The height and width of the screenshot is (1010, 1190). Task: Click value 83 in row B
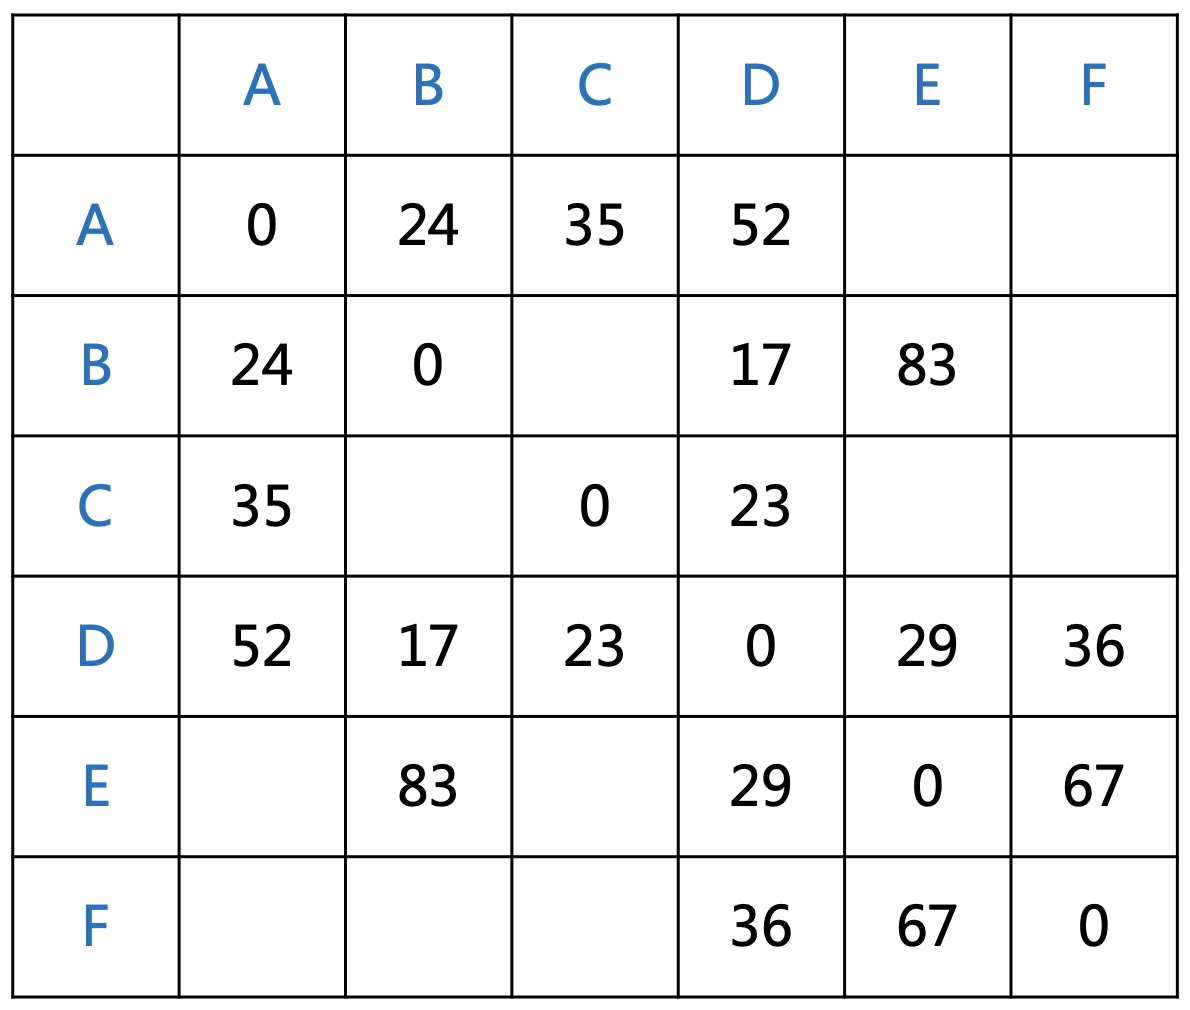[x=927, y=365]
